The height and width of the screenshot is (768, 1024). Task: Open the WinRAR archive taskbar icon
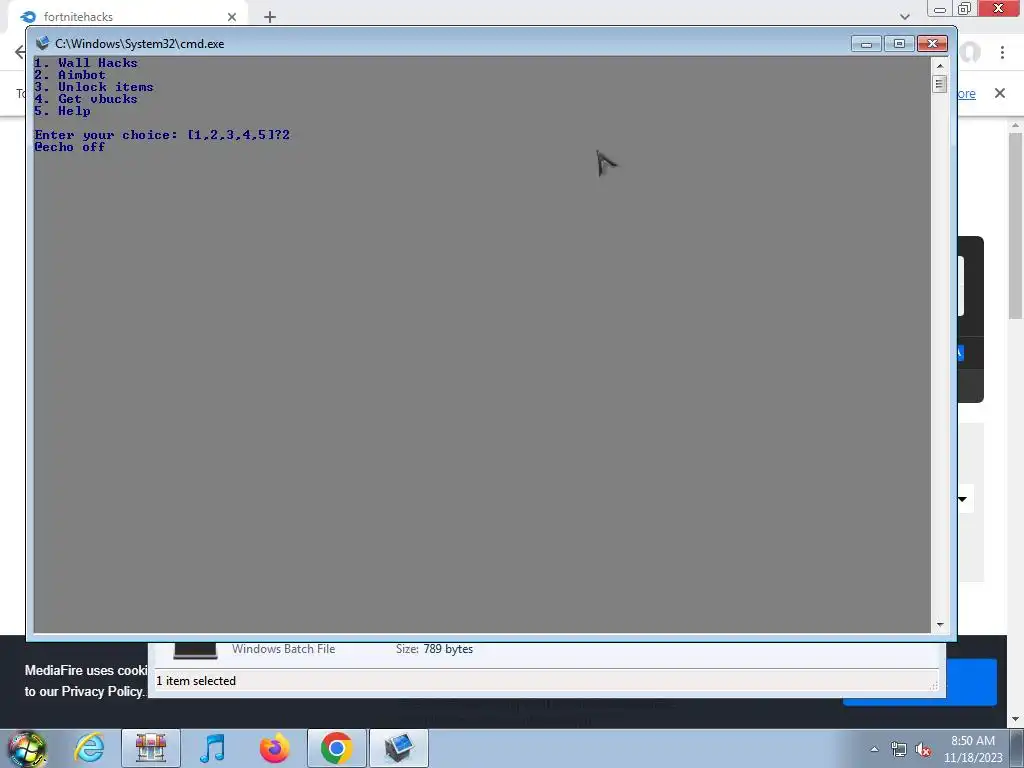tap(151, 748)
